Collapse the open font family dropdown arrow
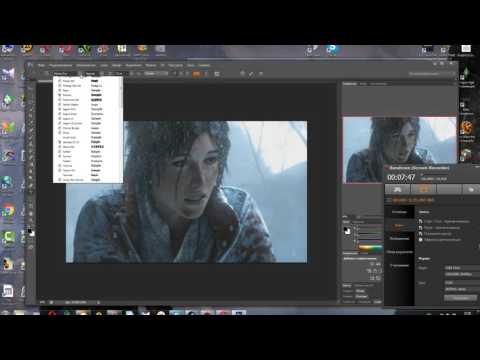The image size is (480, 360). point(80,74)
